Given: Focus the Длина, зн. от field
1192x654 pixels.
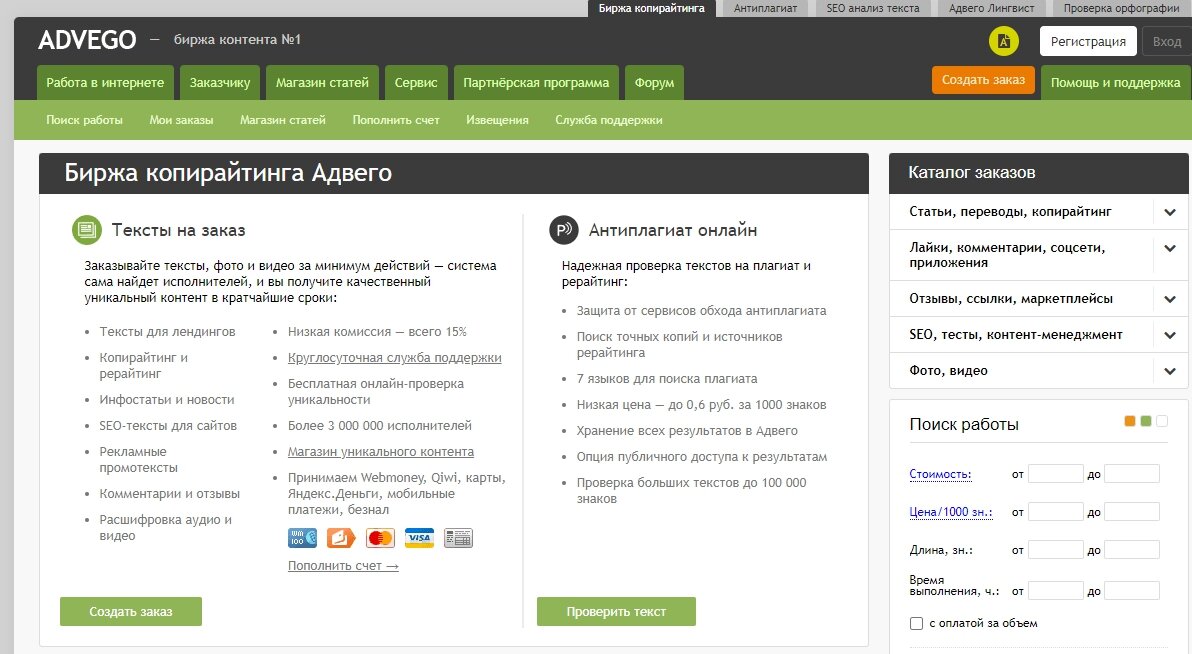Looking at the screenshot, I should point(1055,550).
